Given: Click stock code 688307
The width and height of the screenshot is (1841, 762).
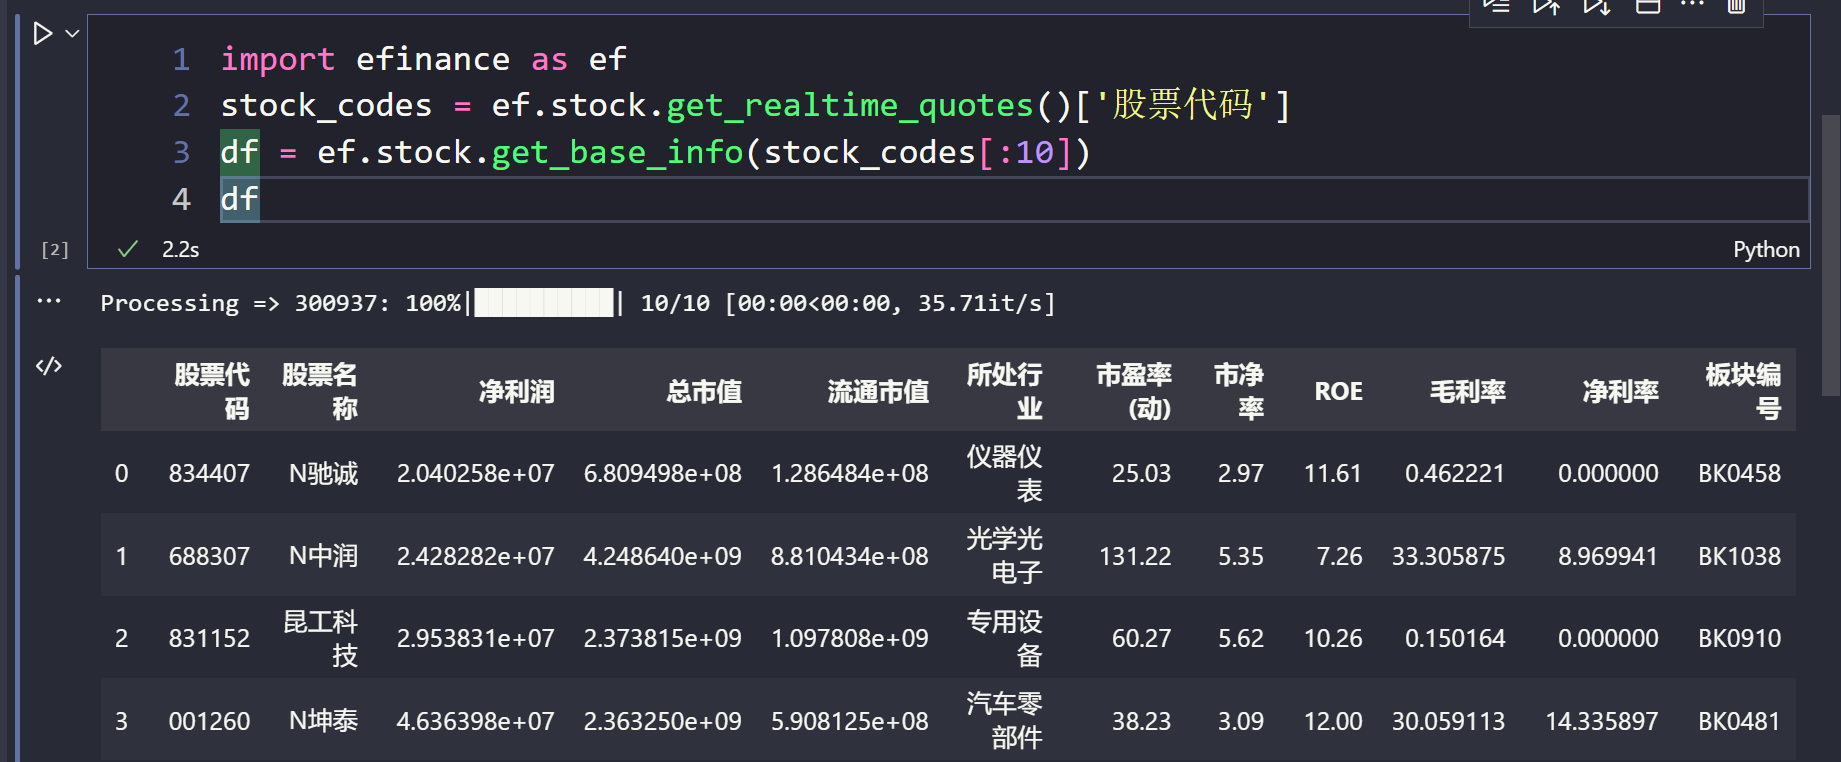Looking at the screenshot, I should (209, 556).
